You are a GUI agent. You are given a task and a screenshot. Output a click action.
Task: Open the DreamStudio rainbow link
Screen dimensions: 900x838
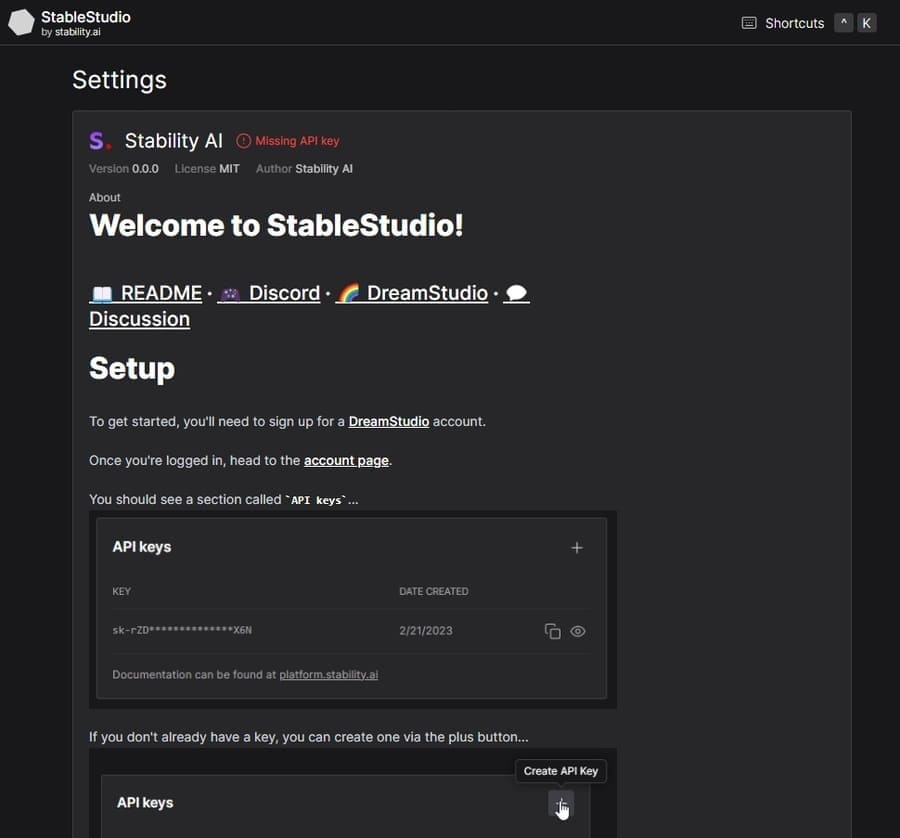click(x=412, y=293)
